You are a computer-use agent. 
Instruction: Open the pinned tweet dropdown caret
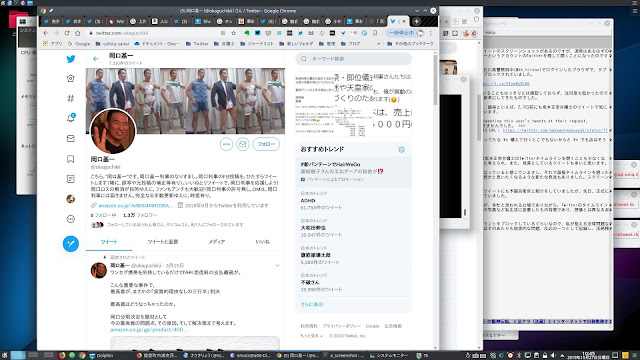[x=277, y=266]
